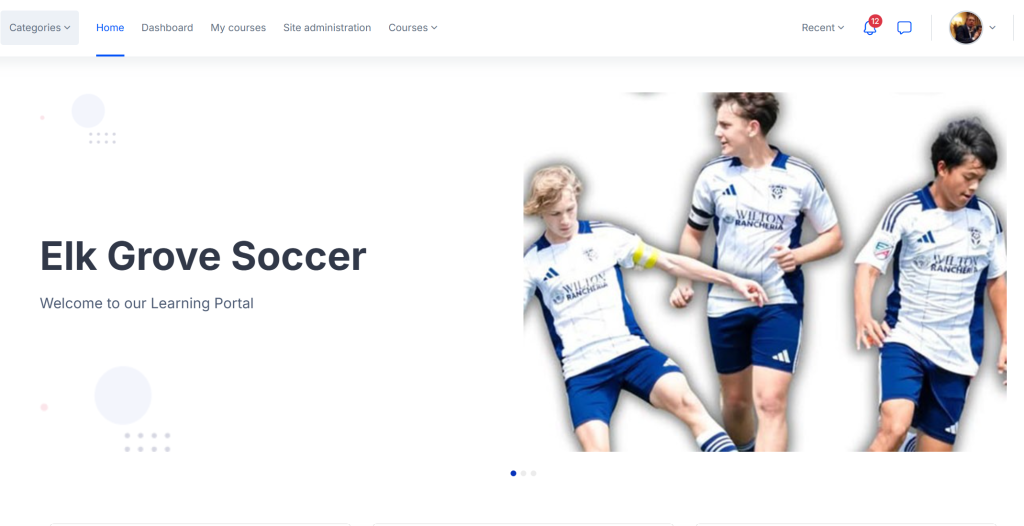The height and width of the screenshot is (526, 1024).
Task: Navigate to My courses
Action: [x=238, y=27]
